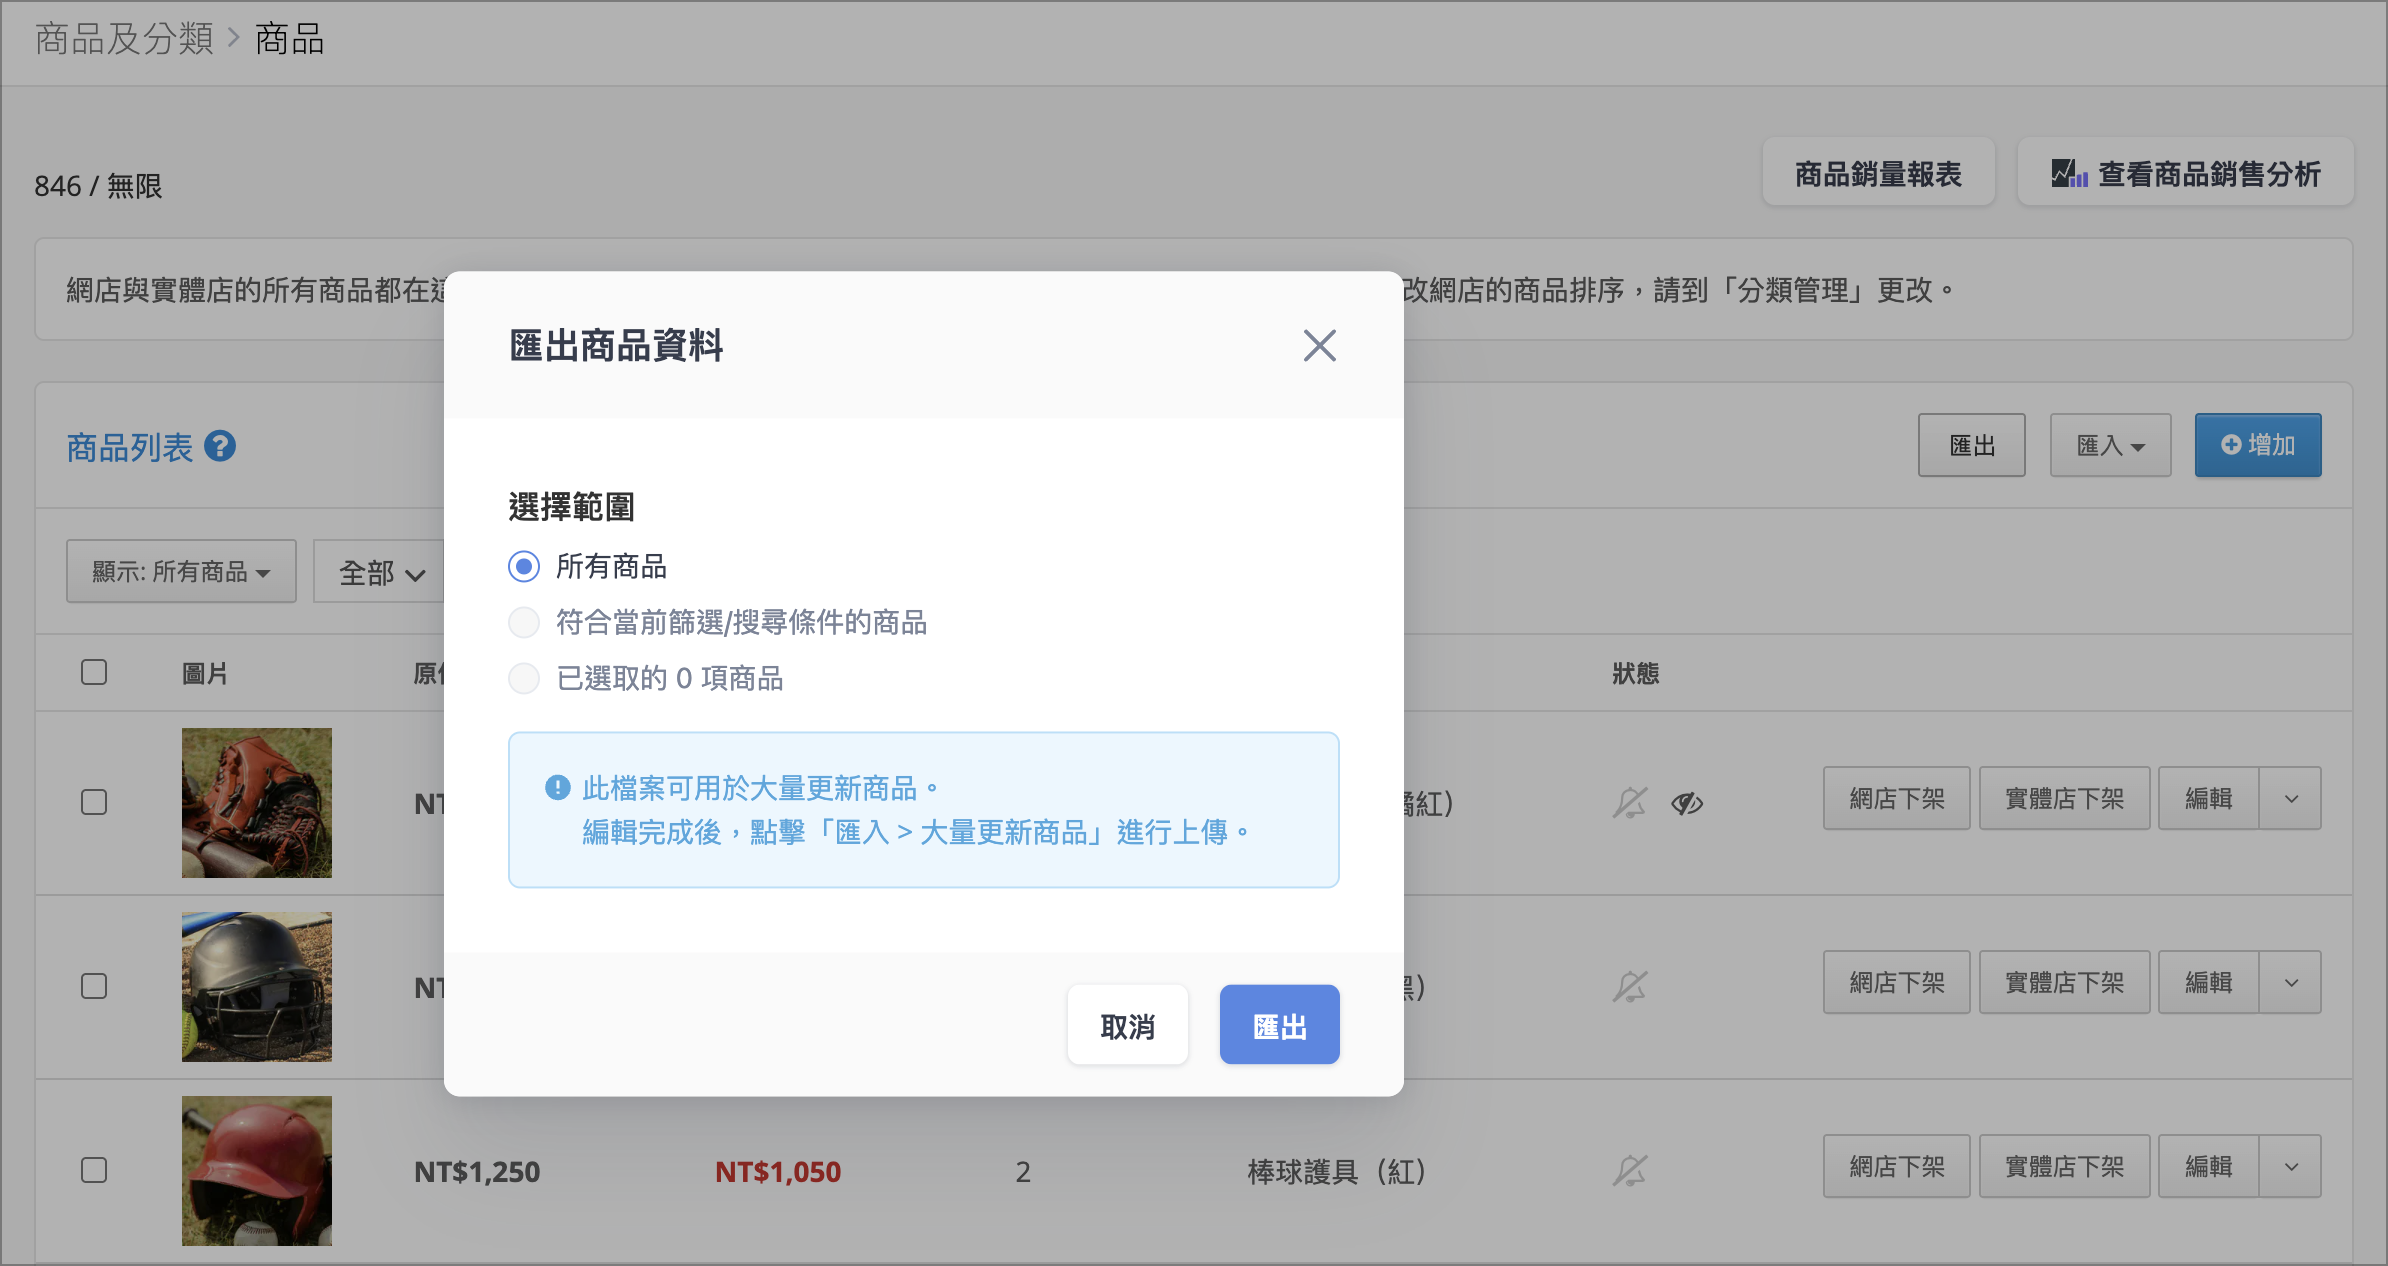2388x1266 pixels.
Task: Click the 狀態 column header
Action: point(1635,673)
